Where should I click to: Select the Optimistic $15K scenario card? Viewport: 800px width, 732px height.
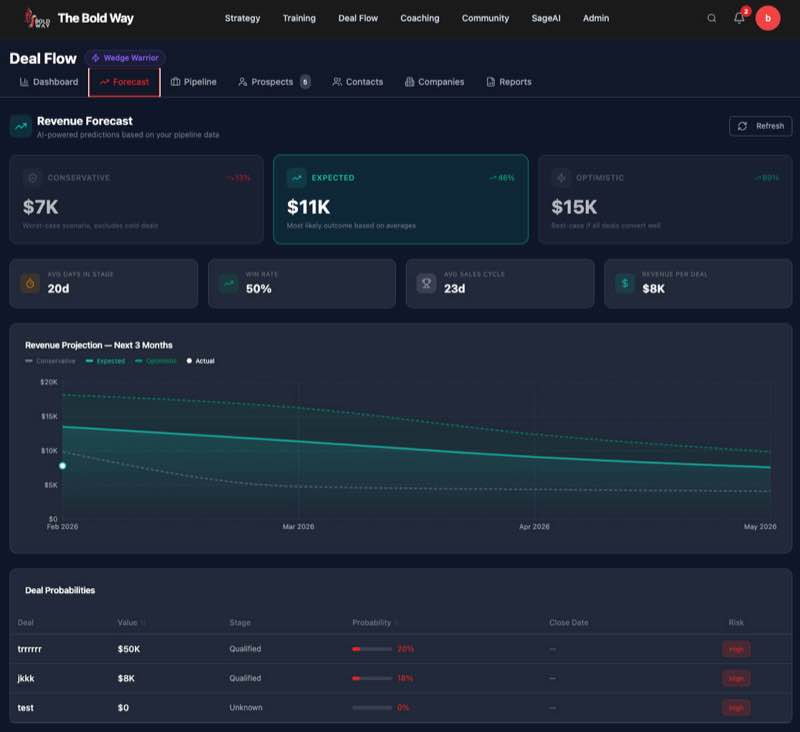click(665, 199)
